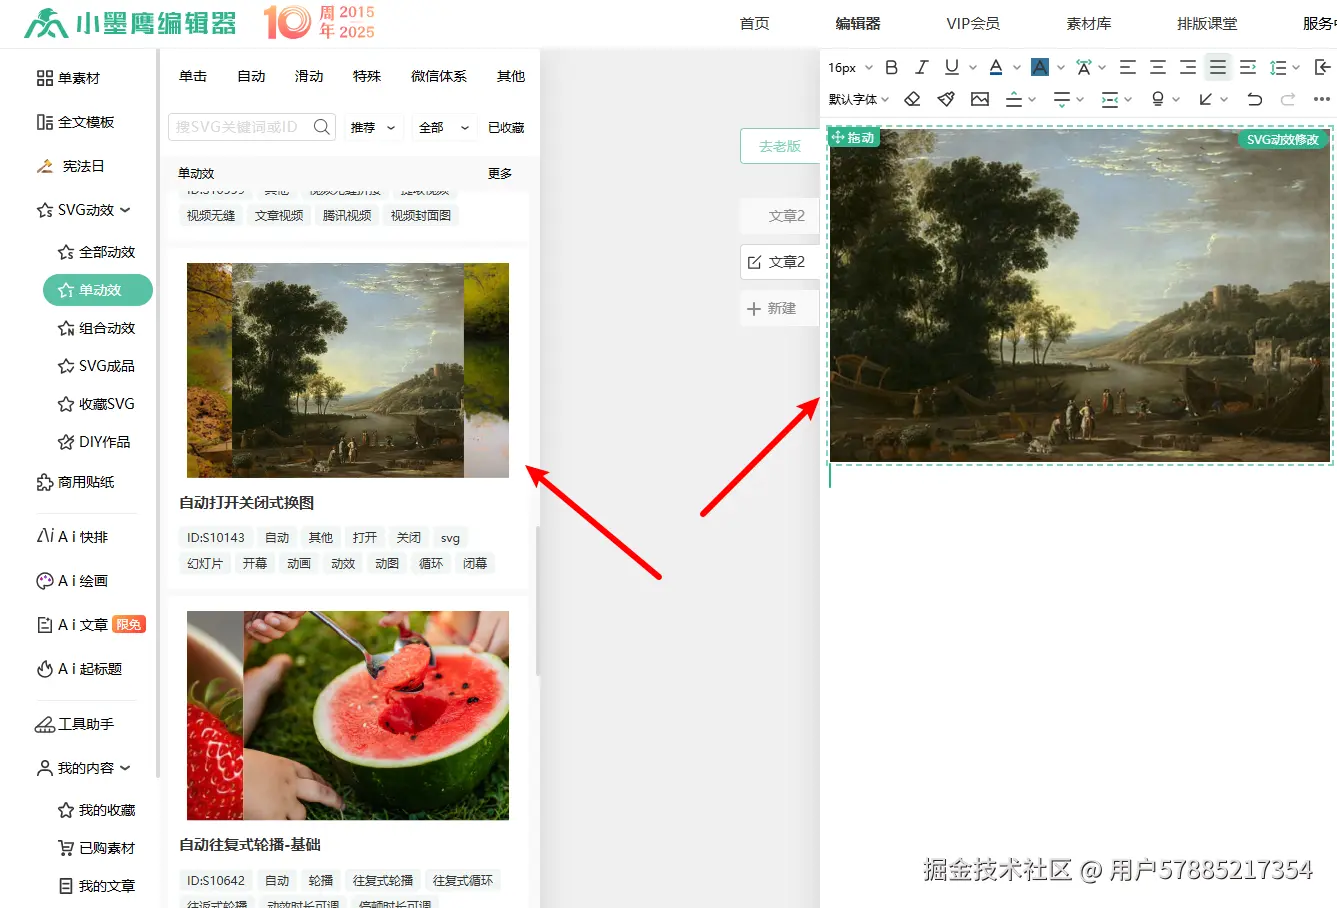Expand the font color dropdown arrow
Image resolution: width=1337 pixels, height=908 pixels.
[1017, 68]
